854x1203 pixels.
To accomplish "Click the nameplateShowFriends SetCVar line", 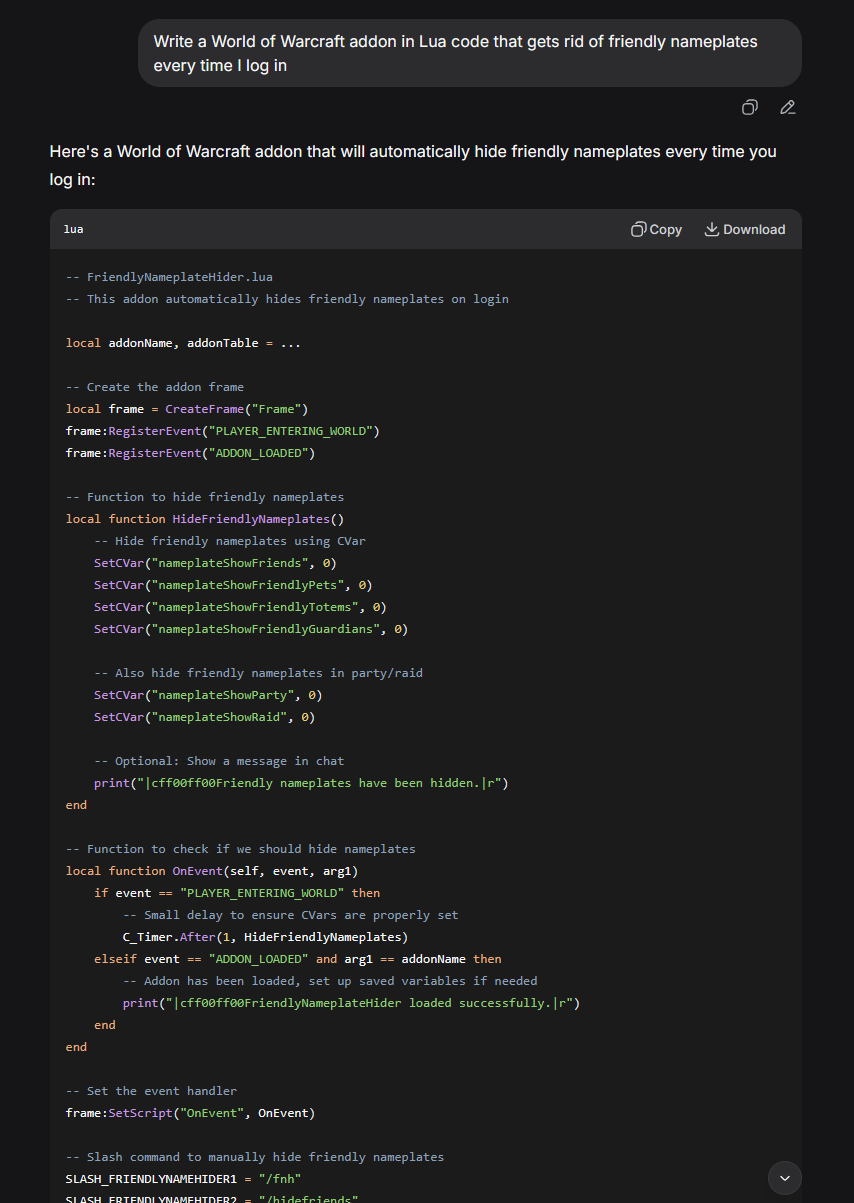I will tap(215, 563).
